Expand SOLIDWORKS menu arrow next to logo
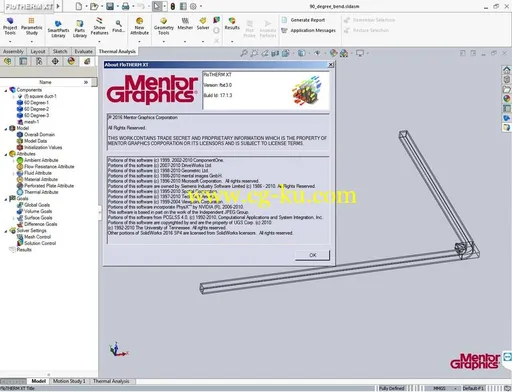Screen dimensions: 512x392 tap(58, 6)
